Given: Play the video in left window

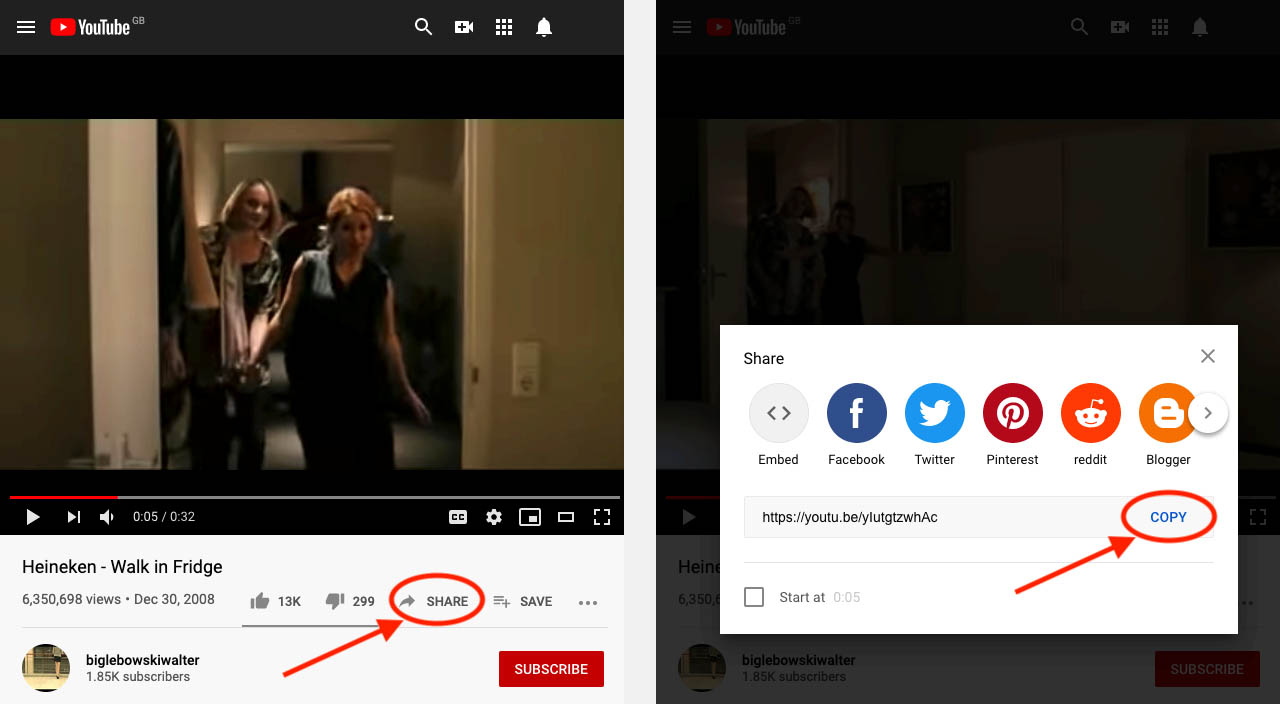Looking at the screenshot, I should [x=32, y=517].
